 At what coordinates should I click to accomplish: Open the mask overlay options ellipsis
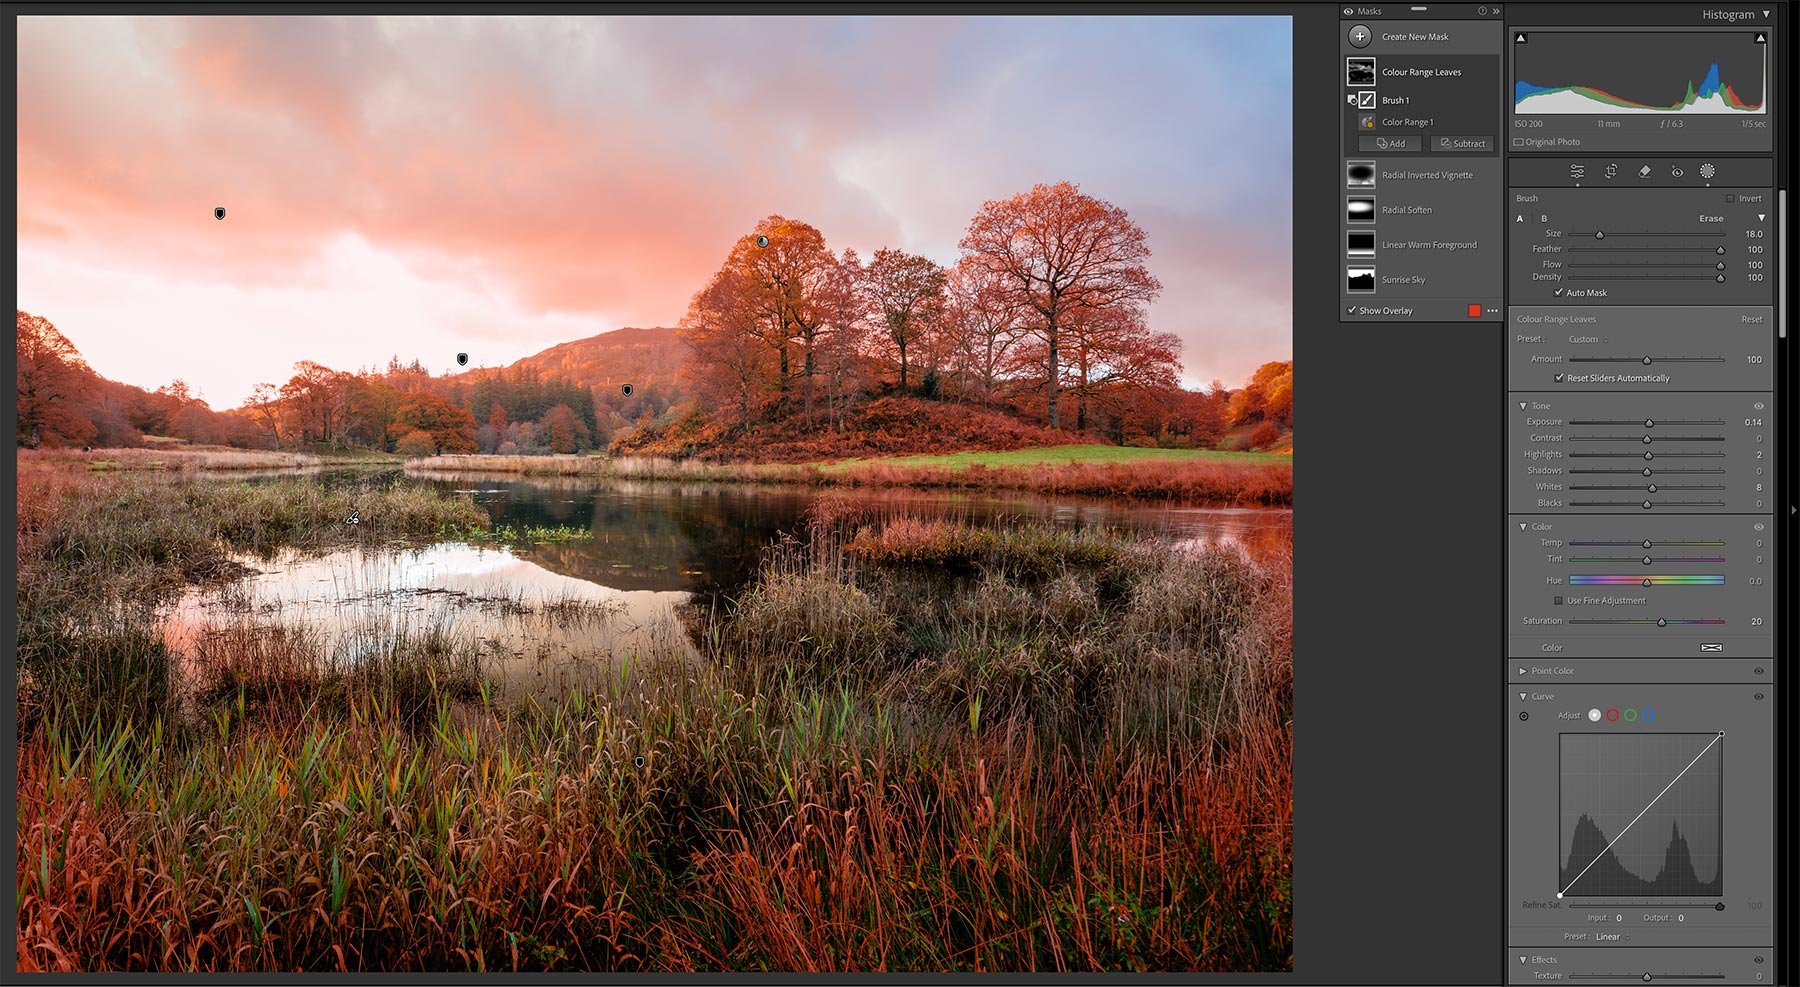pos(1492,311)
